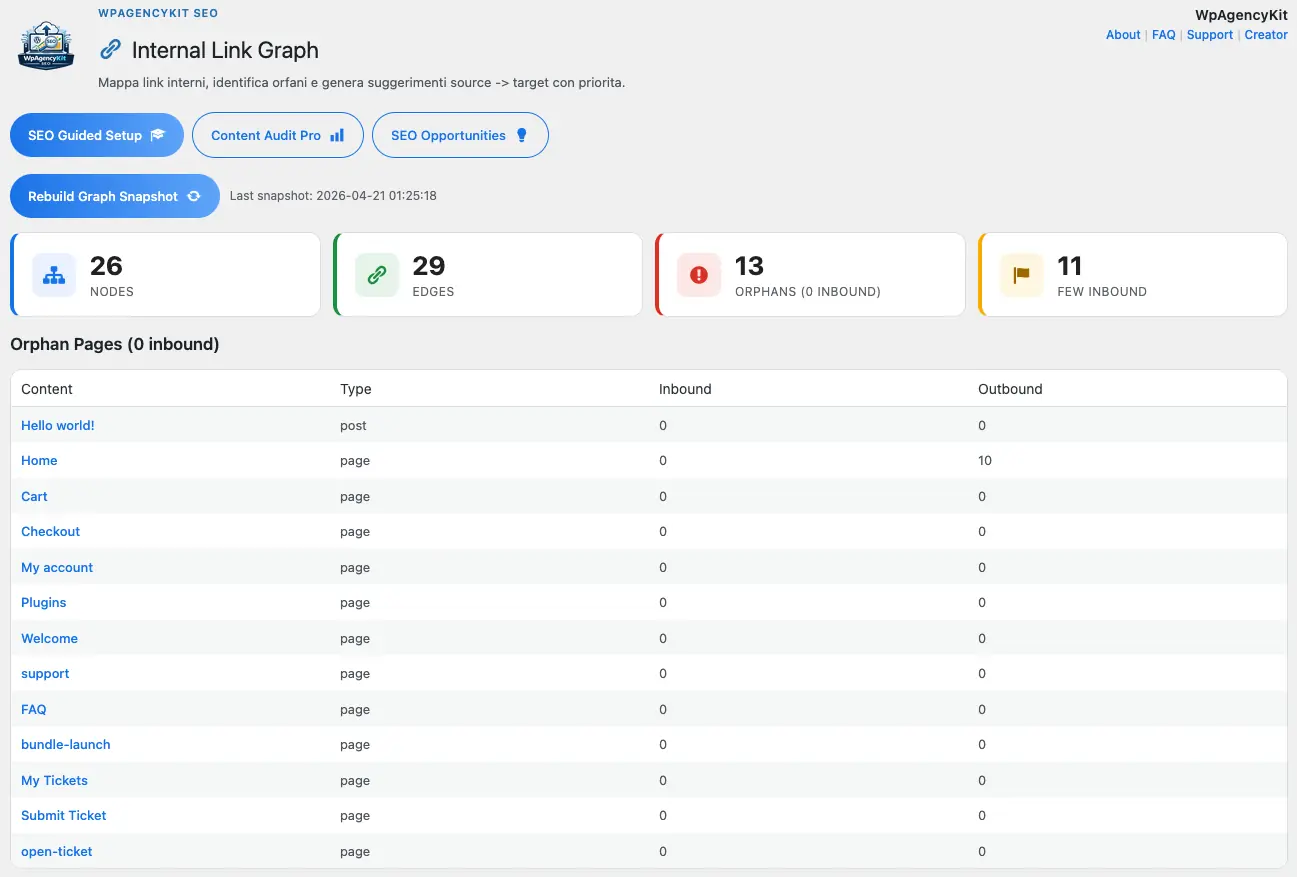This screenshot has height=877, width=1297.
Task: Click the Type column header
Action: 356,389
